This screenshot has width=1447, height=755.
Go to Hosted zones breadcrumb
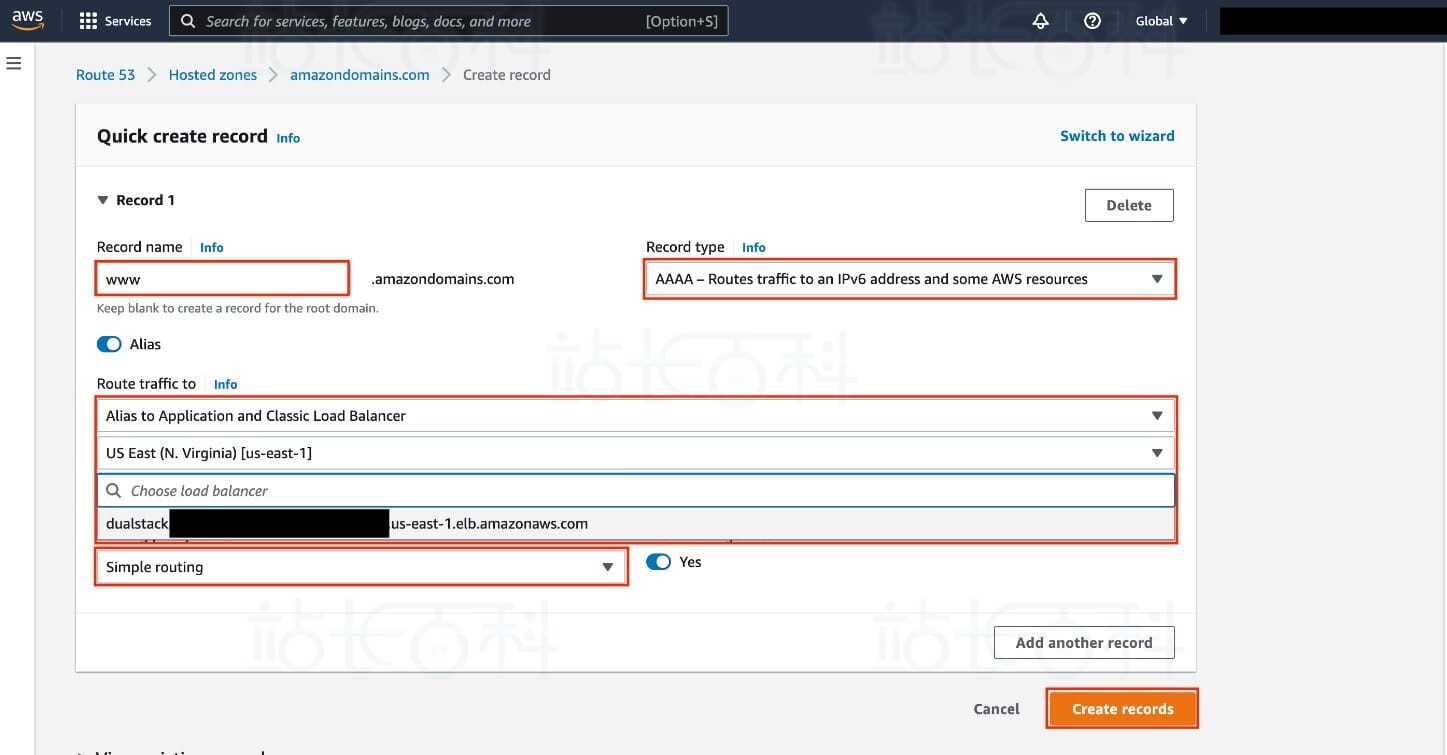[x=213, y=75]
